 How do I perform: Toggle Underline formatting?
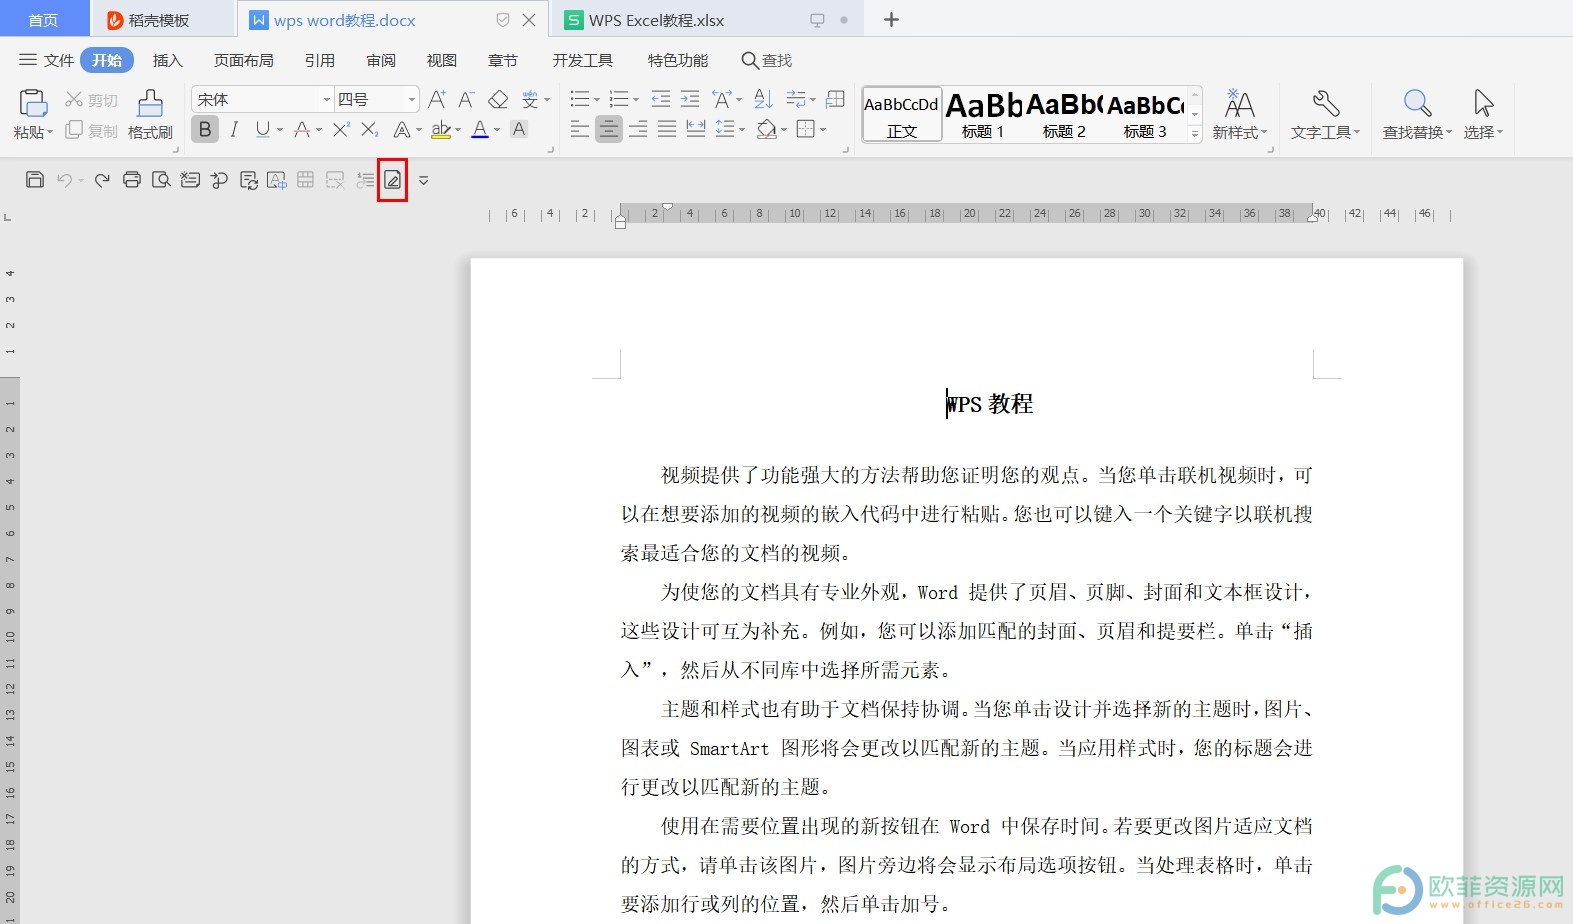pyautogui.click(x=262, y=129)
